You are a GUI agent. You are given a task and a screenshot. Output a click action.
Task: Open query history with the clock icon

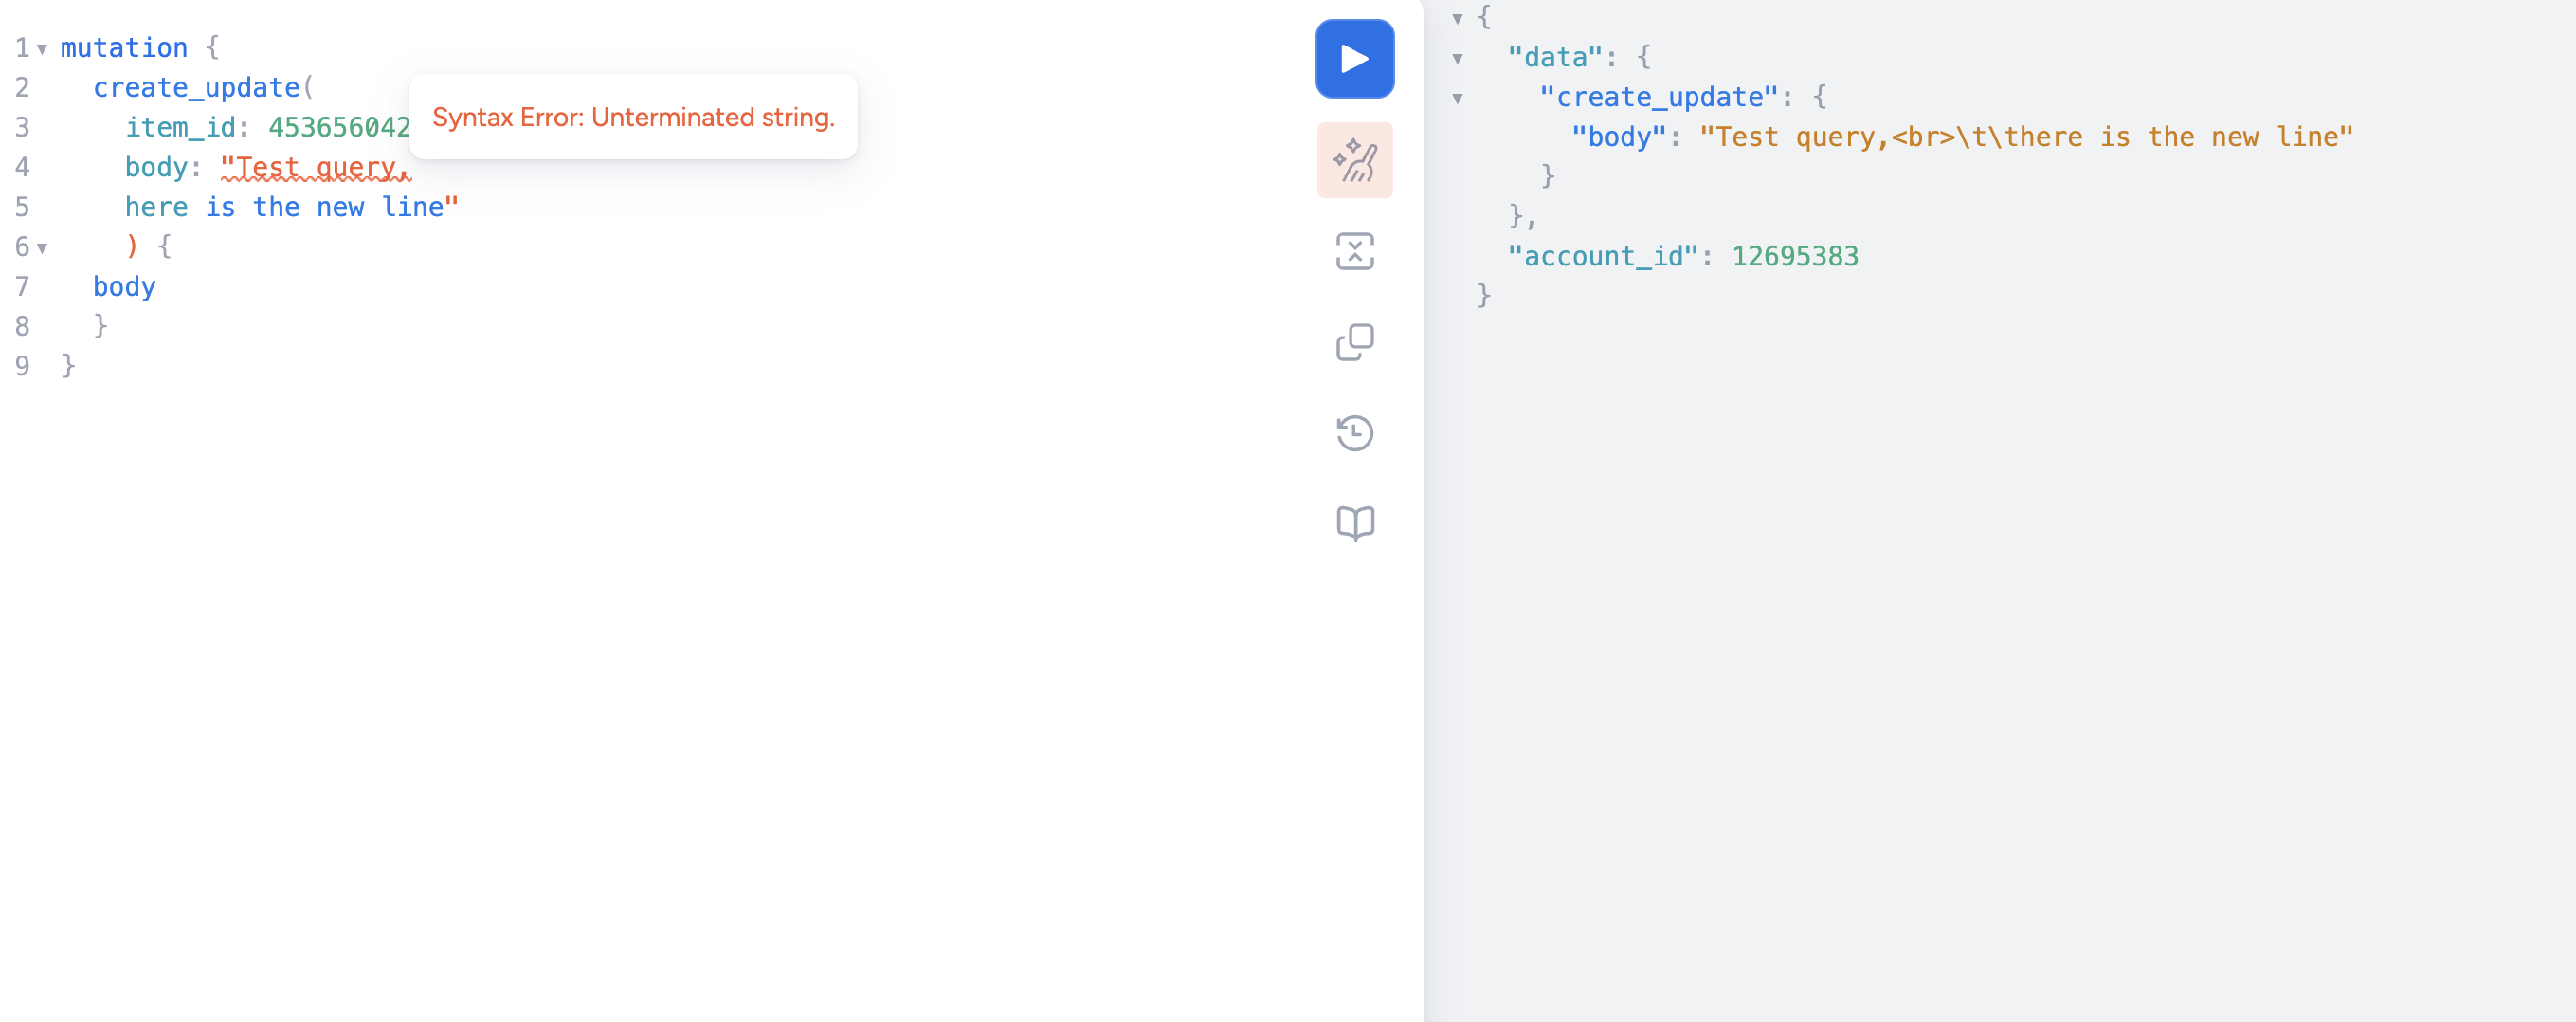coord(1354,432)
